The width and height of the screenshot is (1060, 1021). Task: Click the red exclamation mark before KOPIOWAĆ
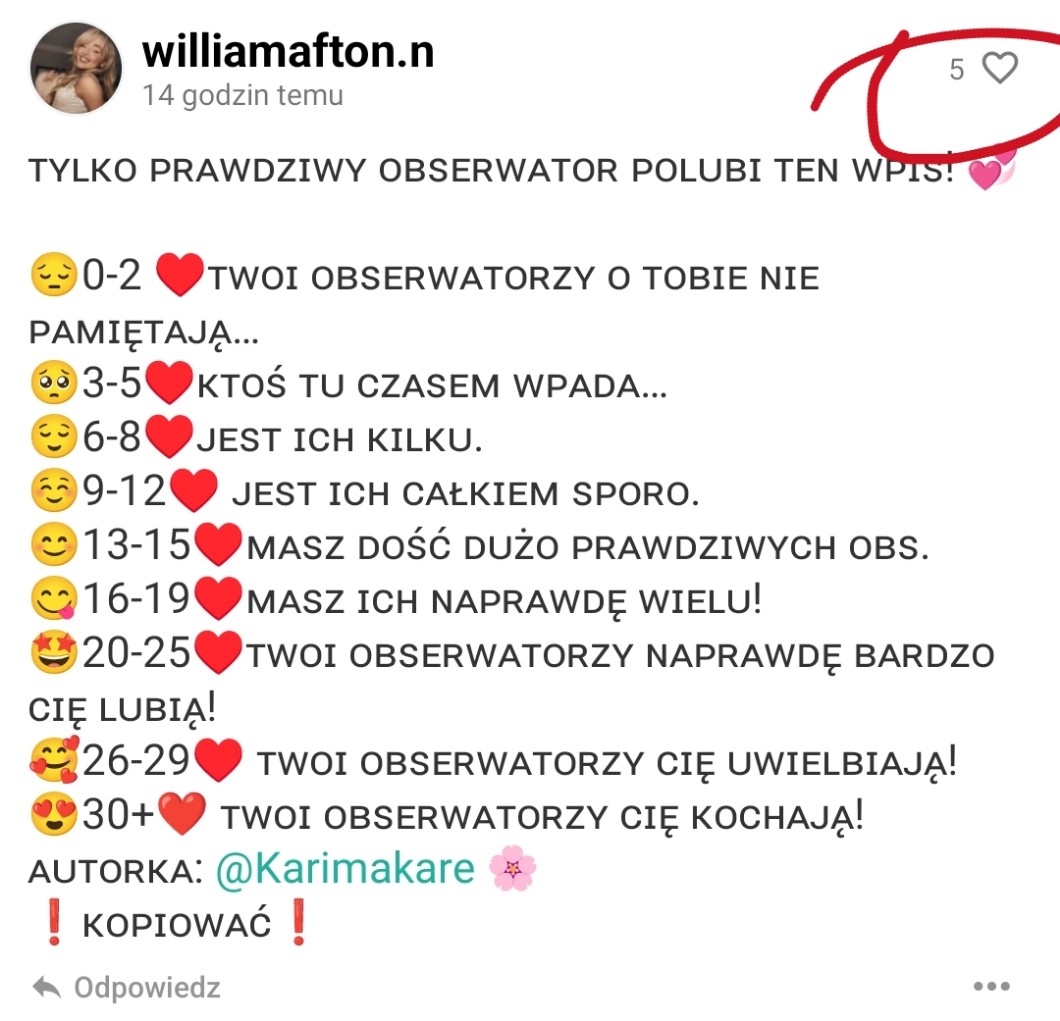(55, 922)
